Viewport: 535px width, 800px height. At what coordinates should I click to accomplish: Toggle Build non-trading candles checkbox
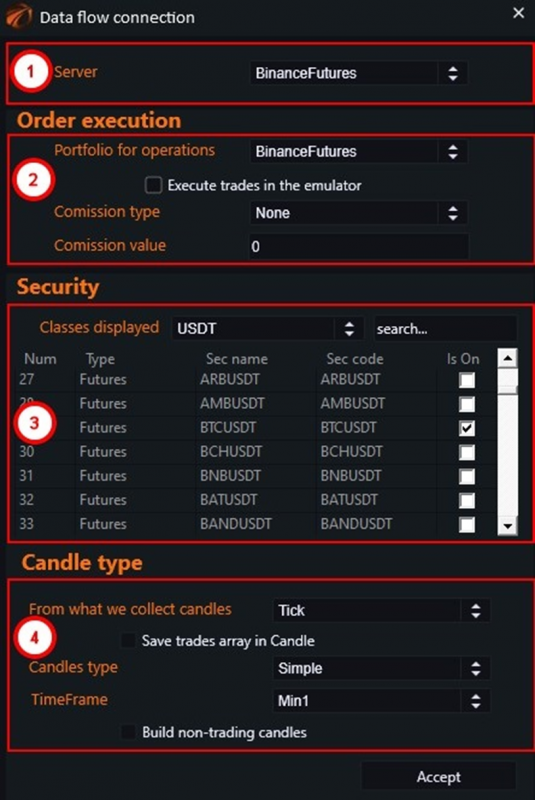(x=129, y=732)
